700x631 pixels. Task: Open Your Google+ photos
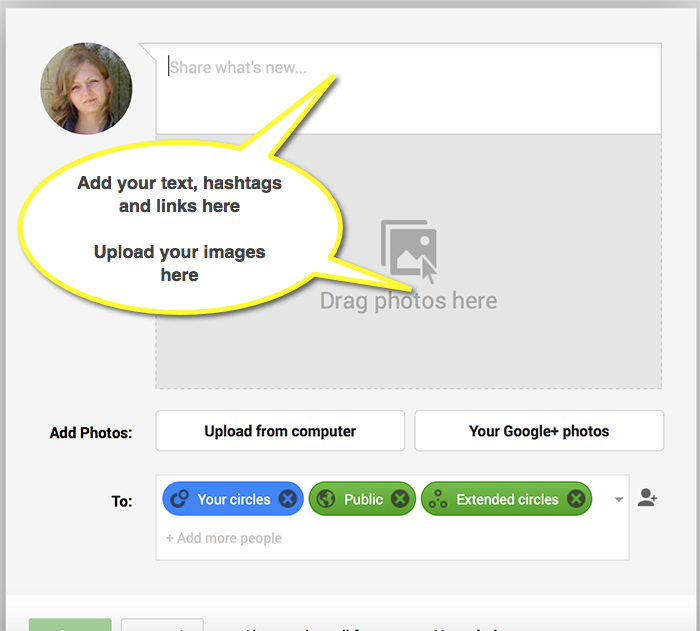(539, 431)
